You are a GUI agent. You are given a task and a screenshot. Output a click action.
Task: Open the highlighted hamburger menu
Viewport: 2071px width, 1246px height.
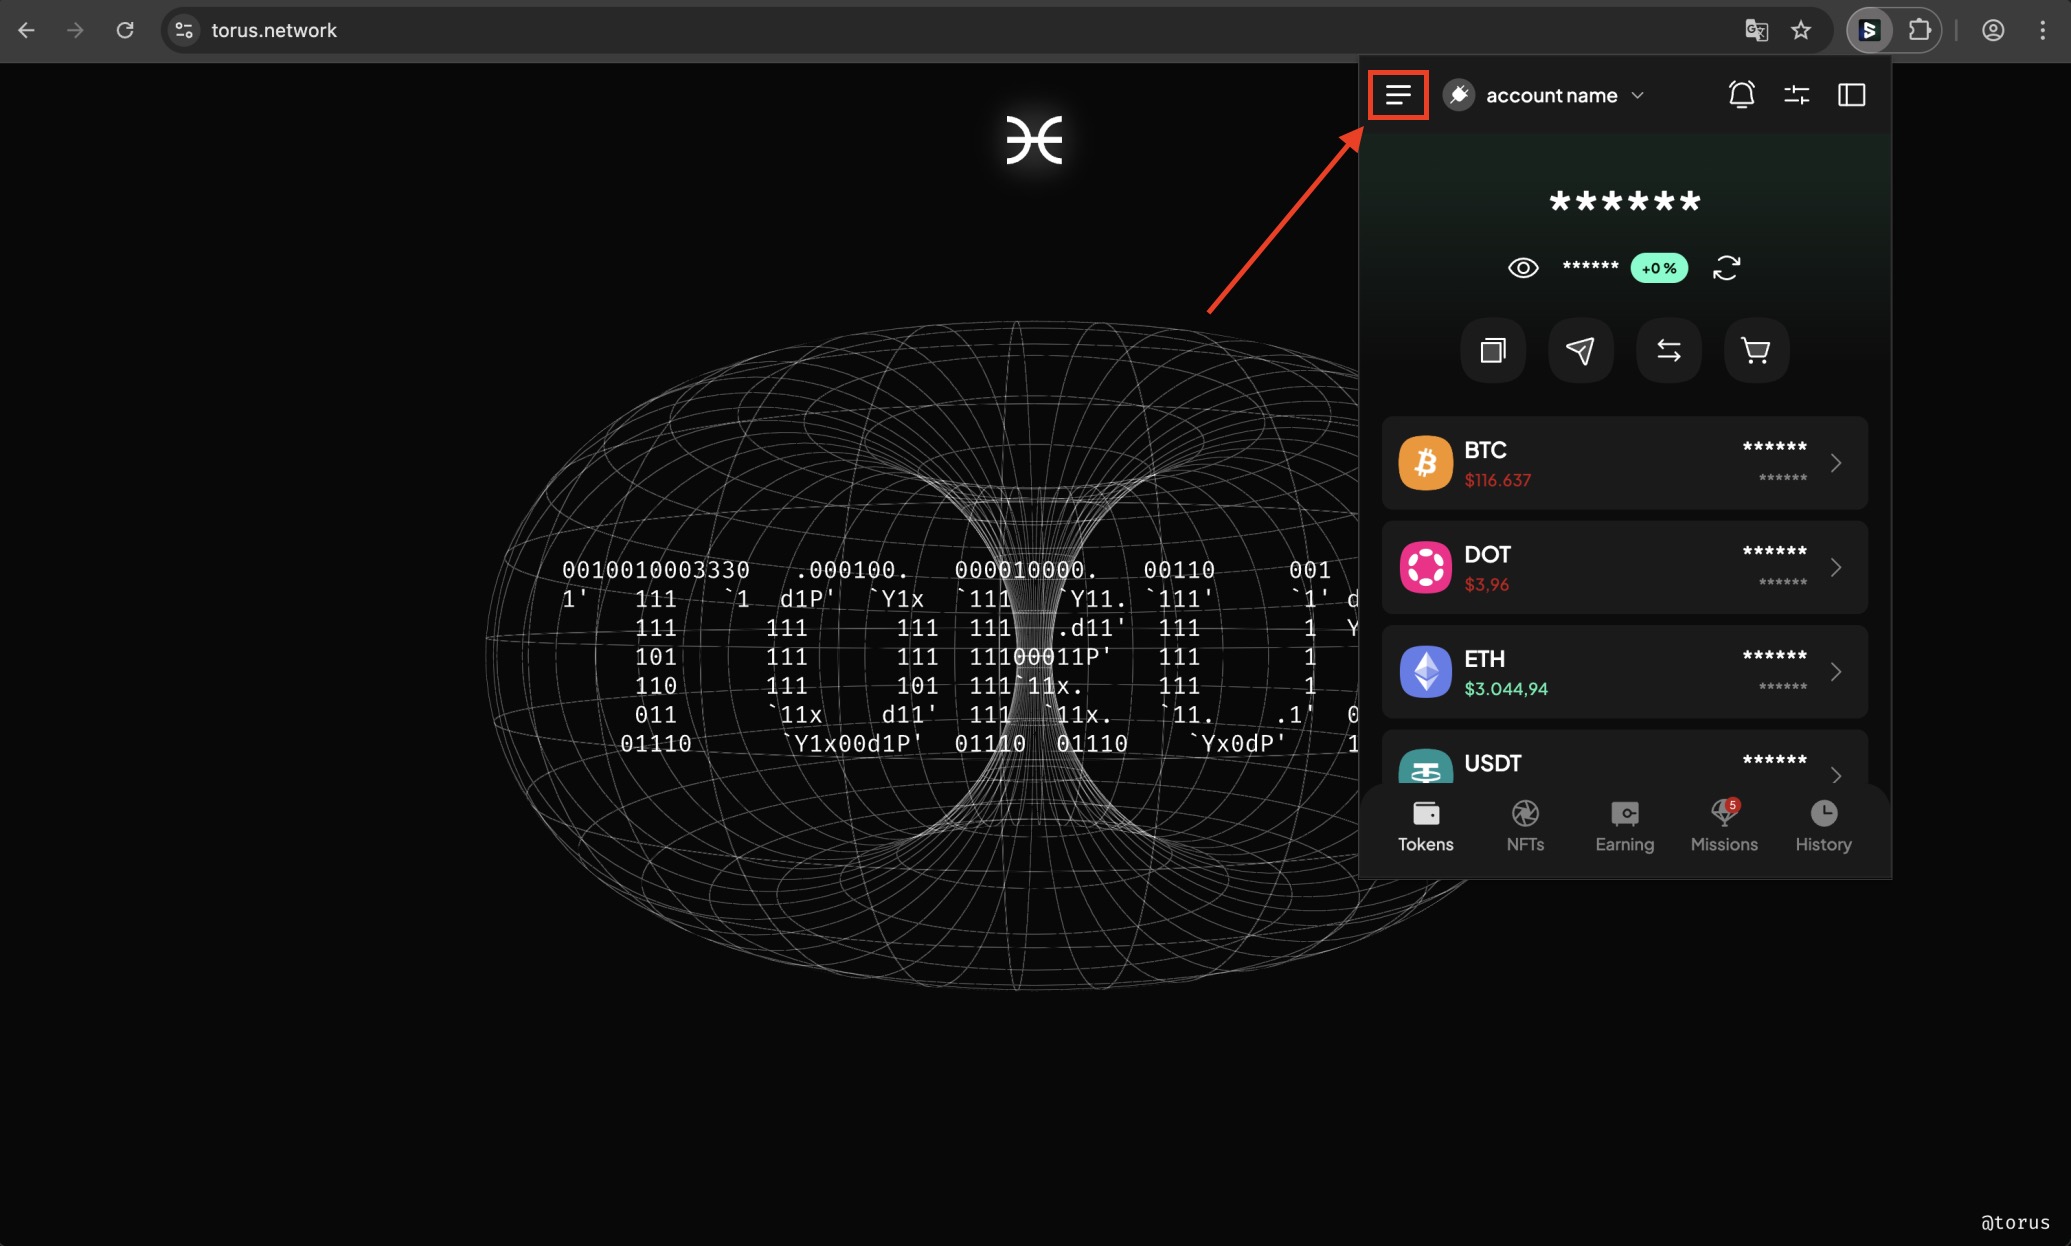1398,95
